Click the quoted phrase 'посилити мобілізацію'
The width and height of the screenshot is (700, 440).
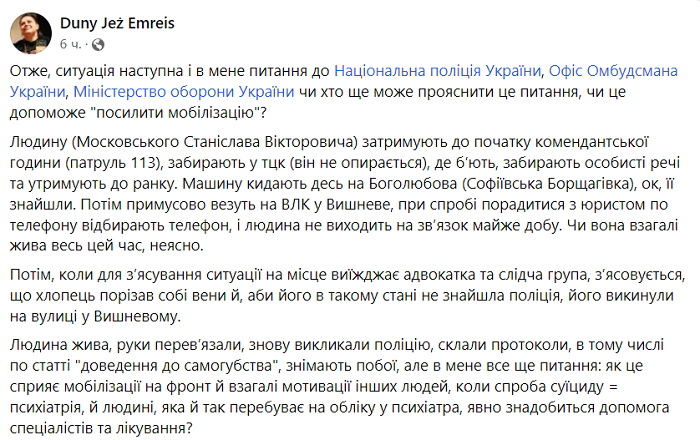pos(175,112)
